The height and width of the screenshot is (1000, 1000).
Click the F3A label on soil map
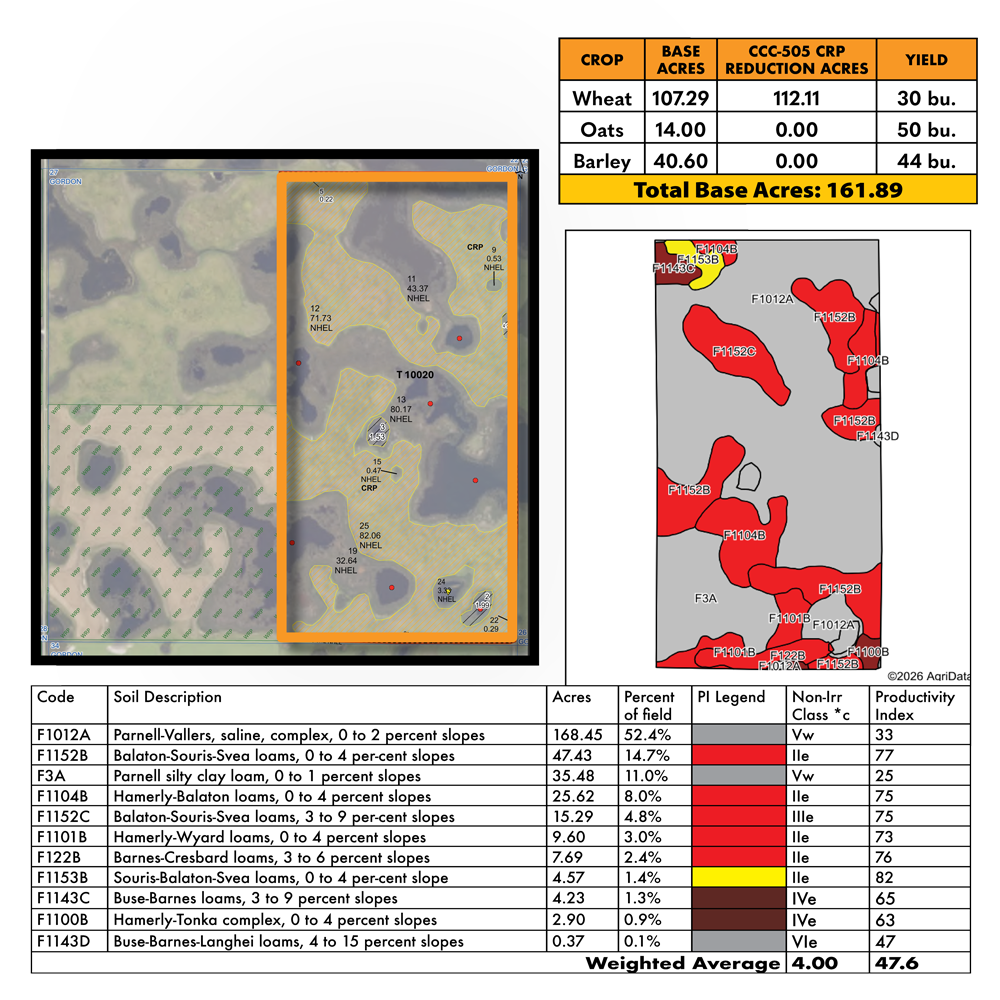705,598
